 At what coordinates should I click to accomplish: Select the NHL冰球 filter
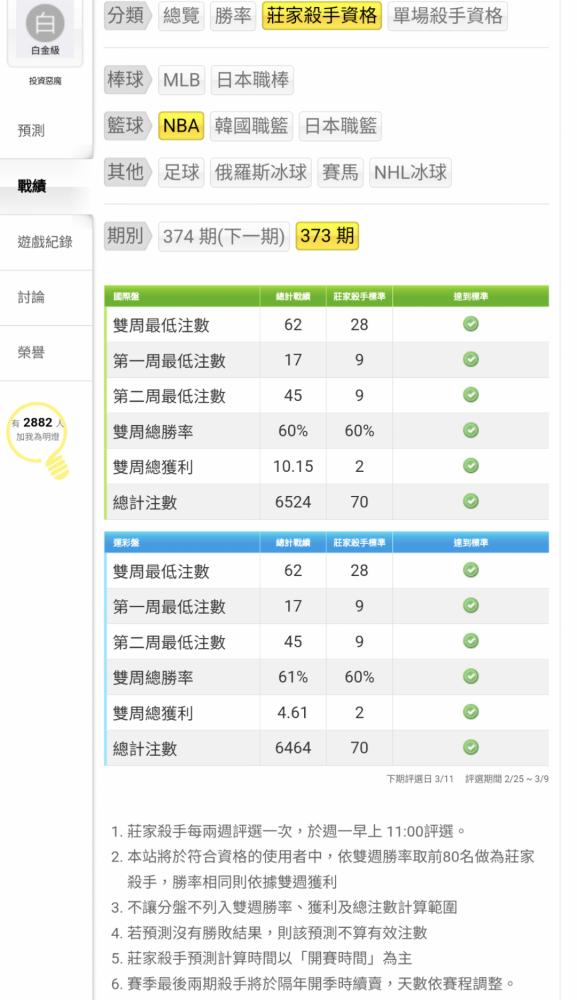[x=411, y=172]
